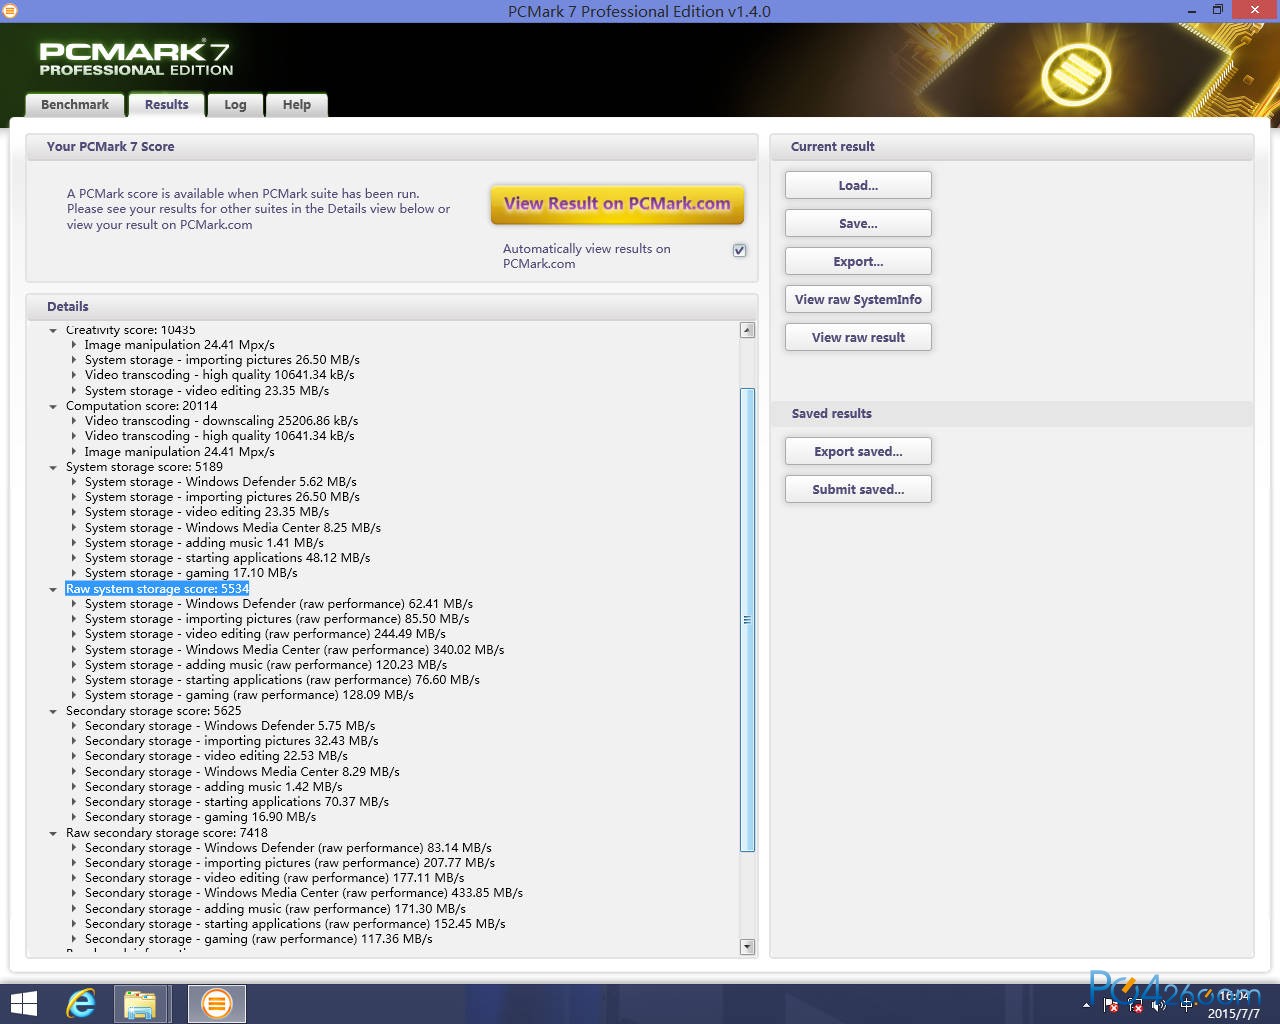1280x1024 pixels.
Task: Click the Load... button
Action: (858, 185)
